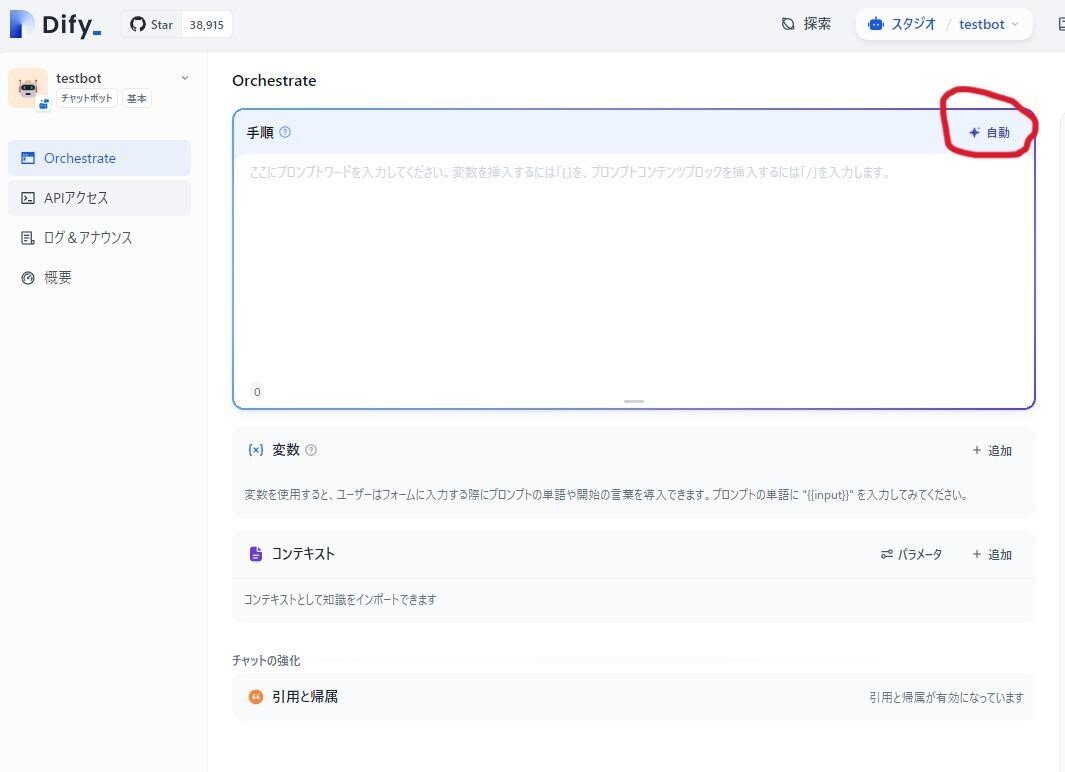Expand the testbot app dropdown
The image size is (1065, 772).
(184, 78)
